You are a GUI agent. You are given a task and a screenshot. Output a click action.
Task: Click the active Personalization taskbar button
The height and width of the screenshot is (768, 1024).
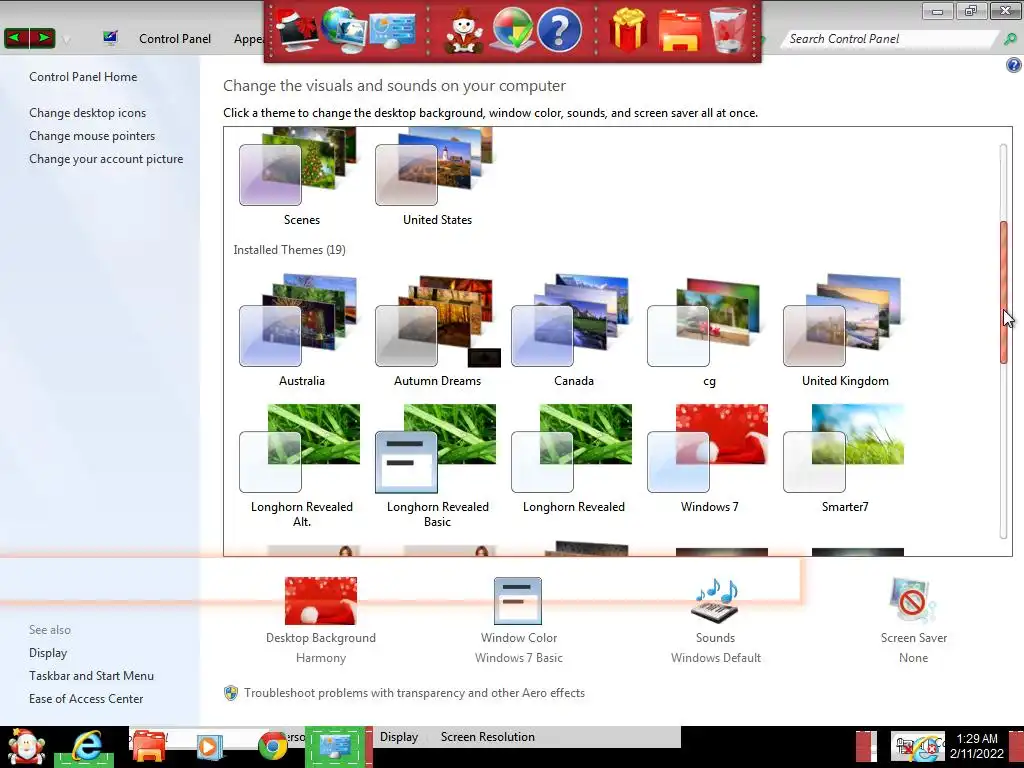coord(335,746)
